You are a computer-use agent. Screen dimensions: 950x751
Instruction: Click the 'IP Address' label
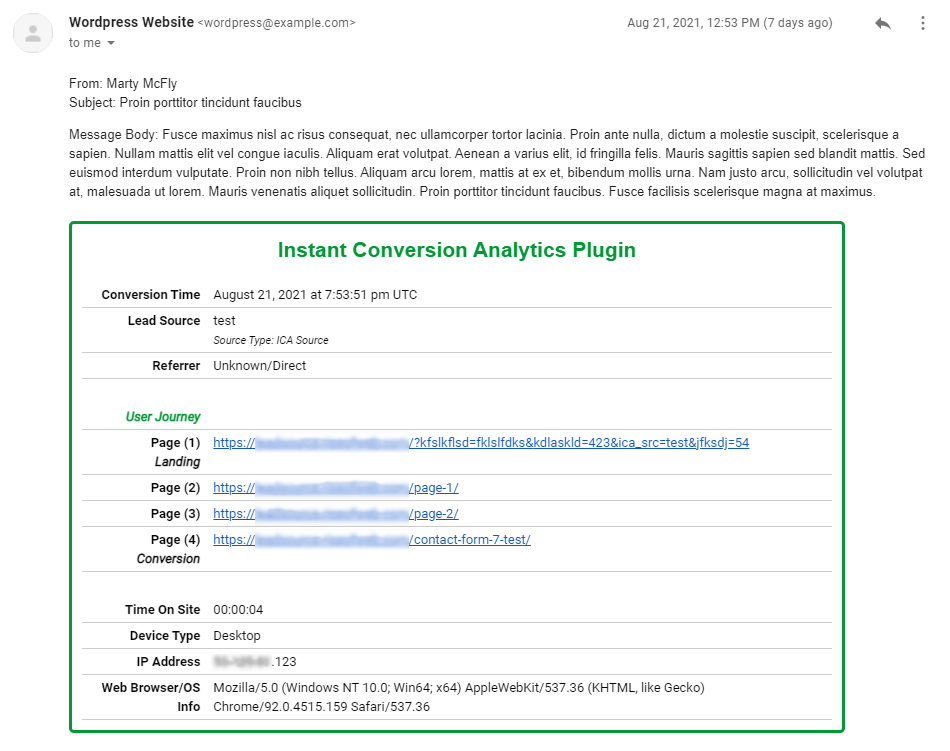[x=168, y=662]
